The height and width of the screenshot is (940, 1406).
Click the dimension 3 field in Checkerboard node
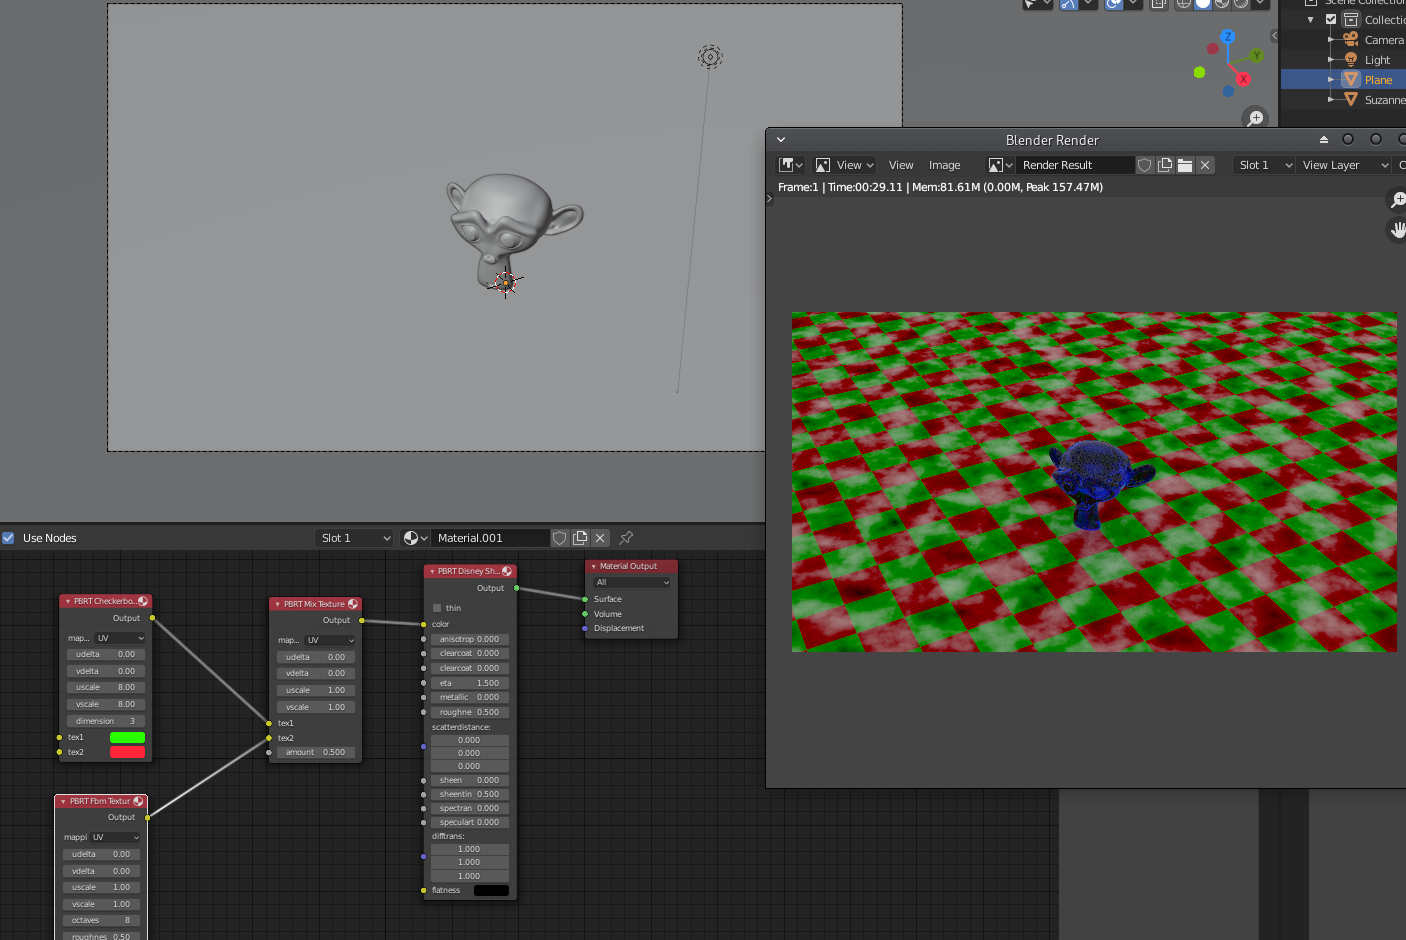tap(105, 721)
